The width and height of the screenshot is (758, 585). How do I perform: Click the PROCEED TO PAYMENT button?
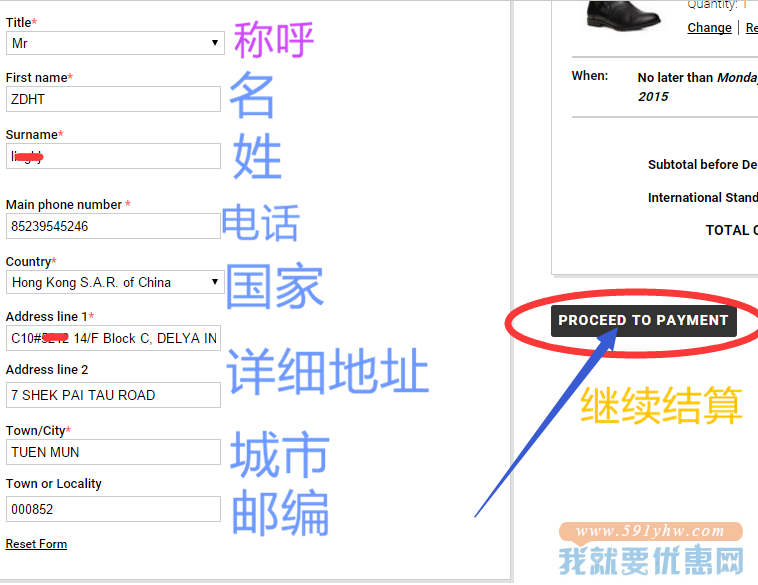click(643, 321)
